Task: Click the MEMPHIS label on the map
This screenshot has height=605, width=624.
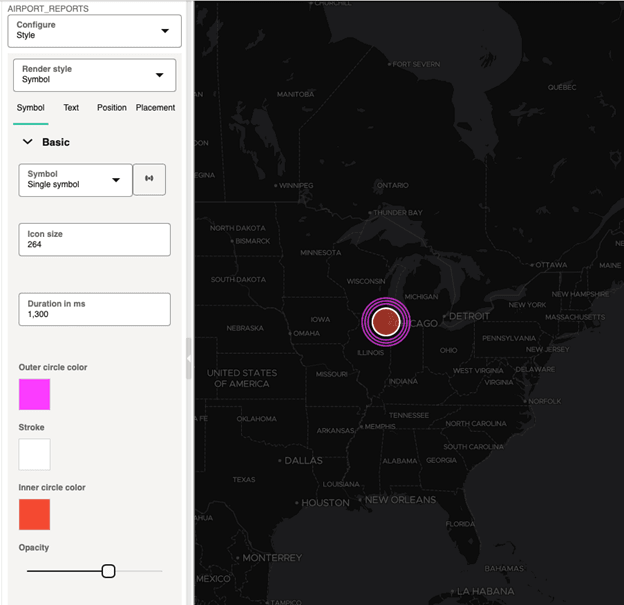Action: [x=380, y=426]
